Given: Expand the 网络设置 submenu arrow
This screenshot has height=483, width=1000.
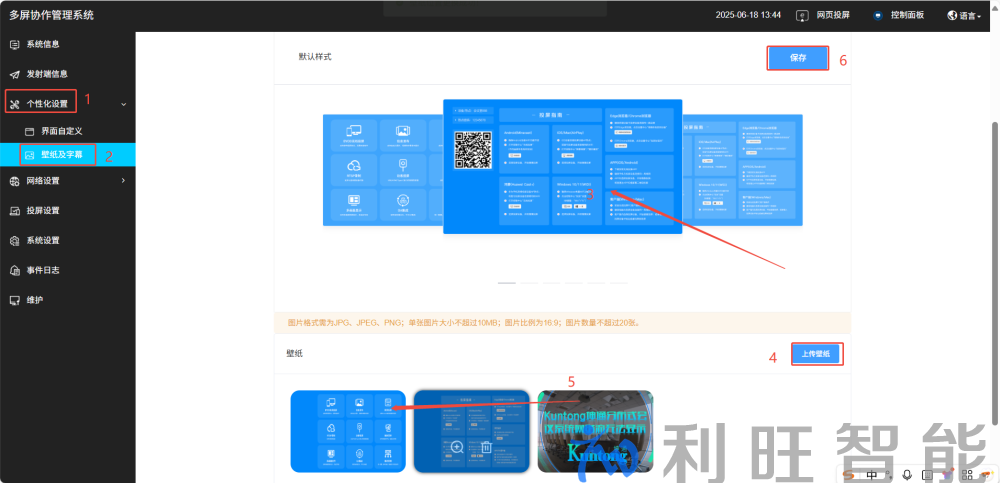Looking at the screenshot, I should pyautogui.click(x=124, y=181).
